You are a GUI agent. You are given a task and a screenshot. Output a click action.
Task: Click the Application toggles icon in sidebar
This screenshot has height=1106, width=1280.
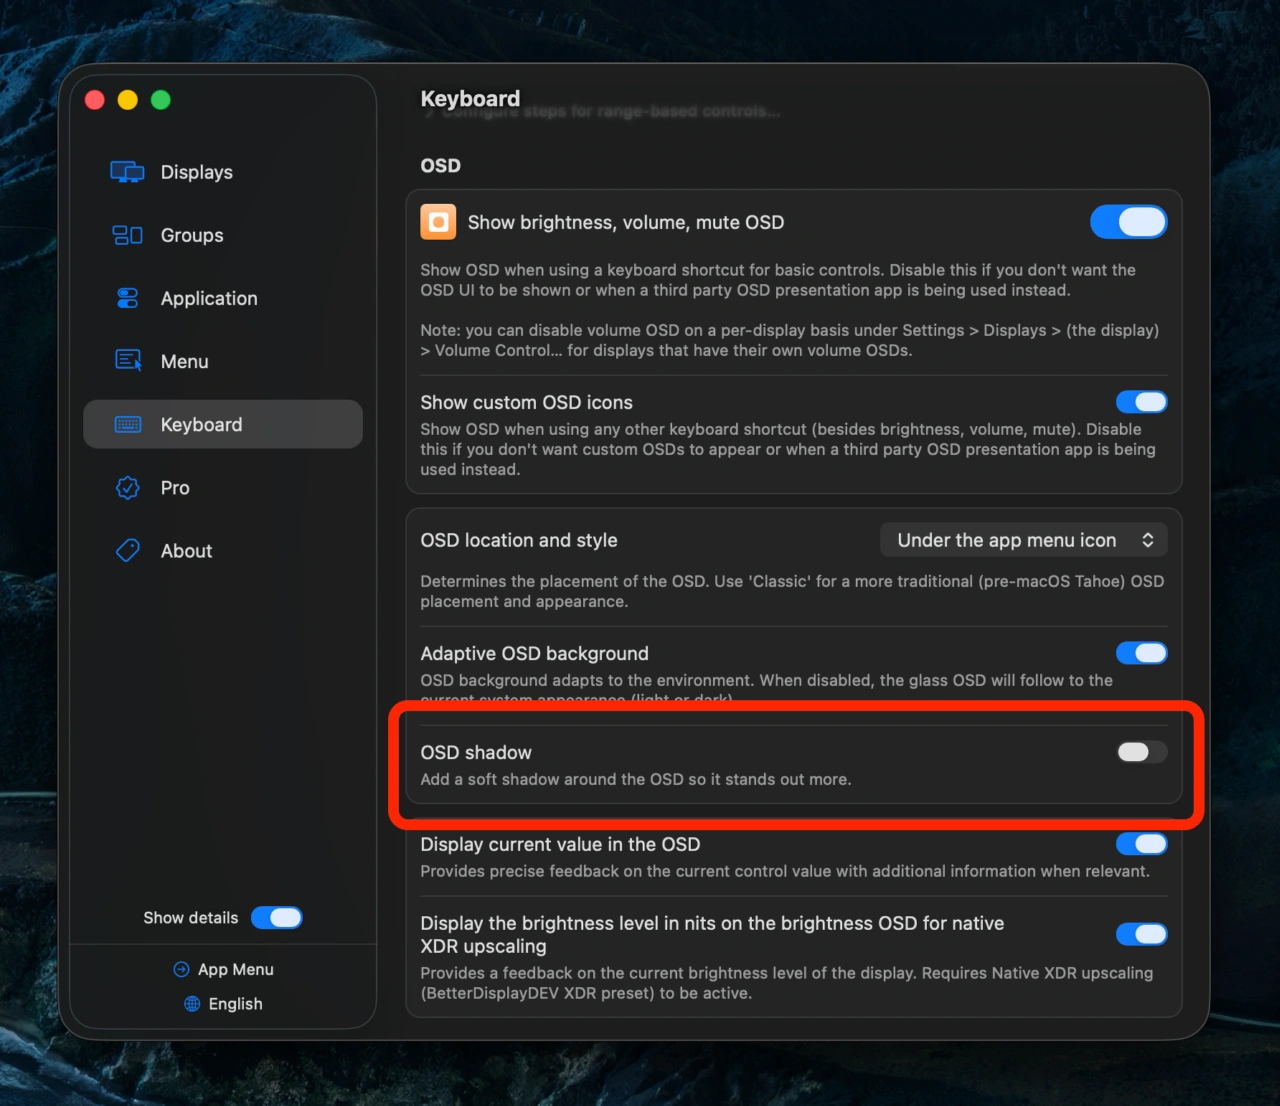point(127,298)
